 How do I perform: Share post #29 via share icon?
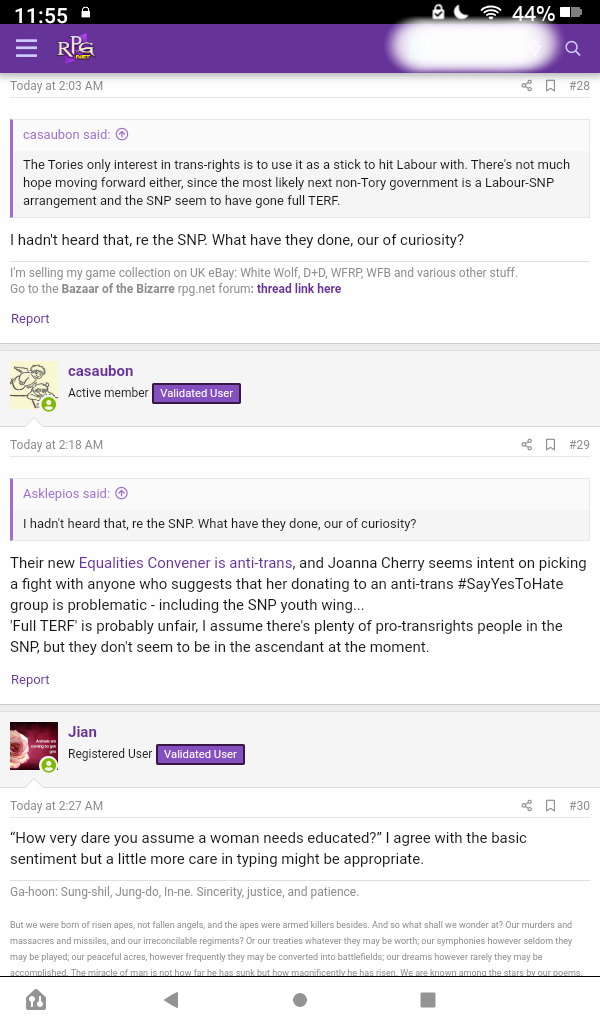[526, 445]
